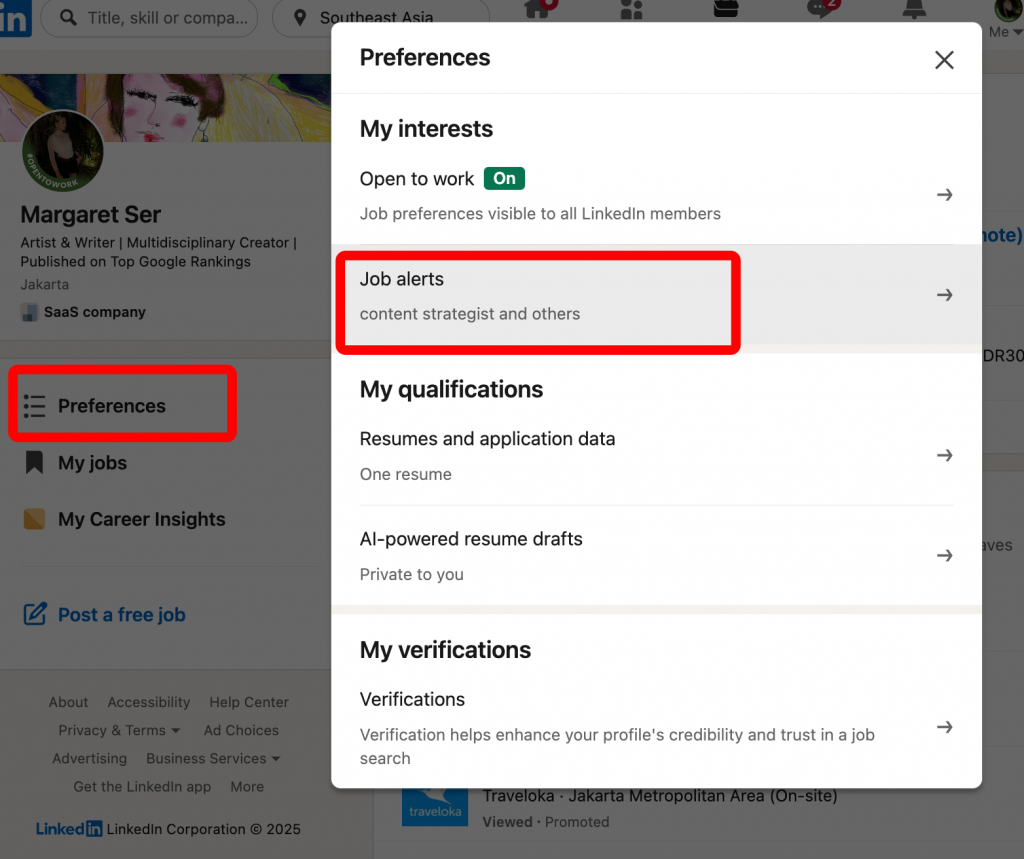1024x859 pixels.
Task: Click the LinkedIn logo
Action: [x=14, y=18]
